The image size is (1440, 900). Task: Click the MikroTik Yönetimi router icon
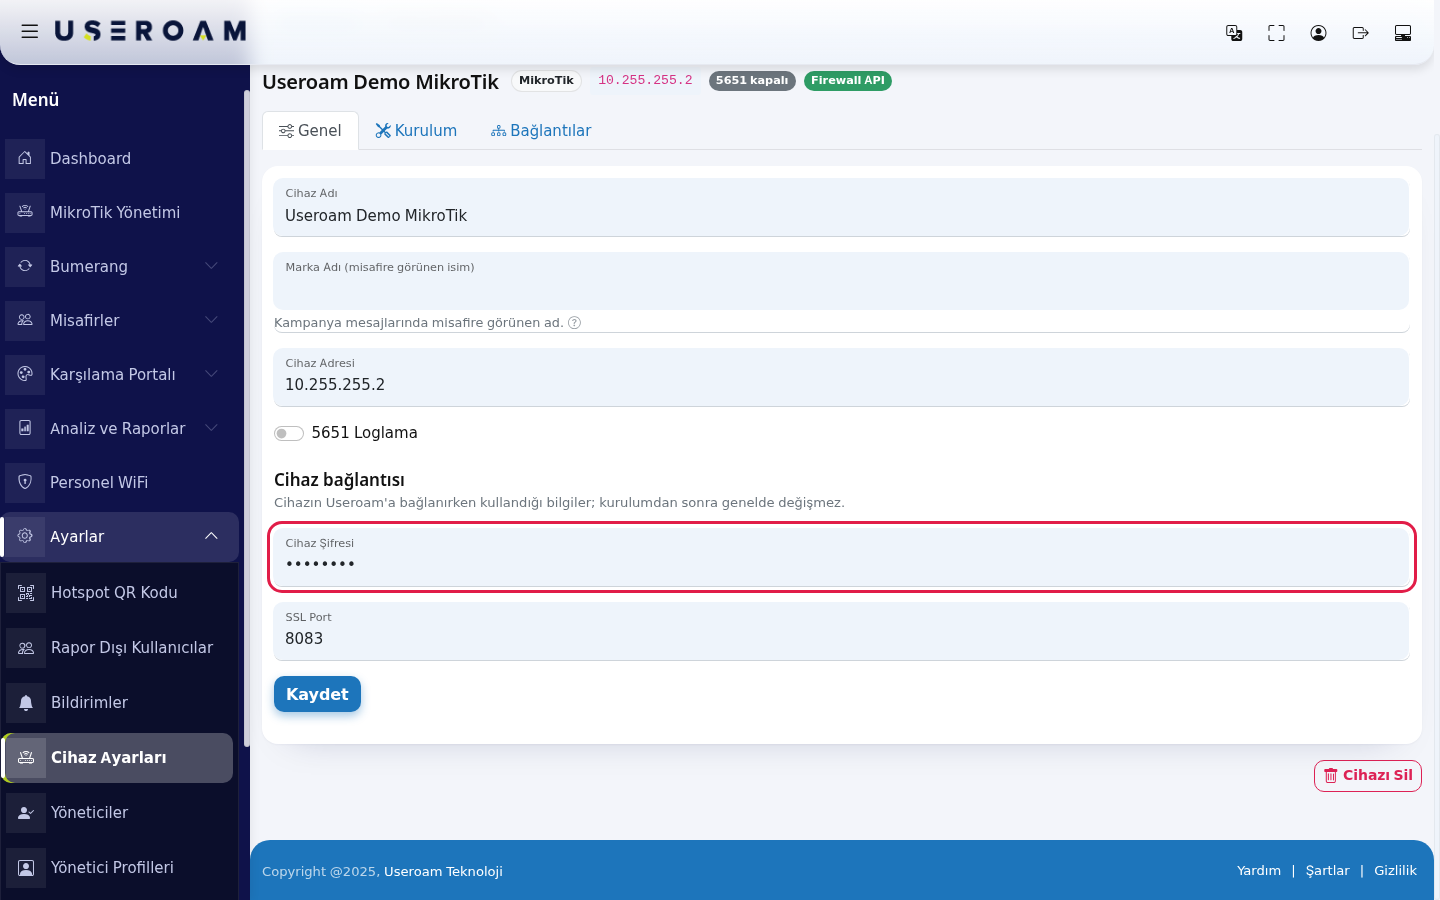pos(25,212)
